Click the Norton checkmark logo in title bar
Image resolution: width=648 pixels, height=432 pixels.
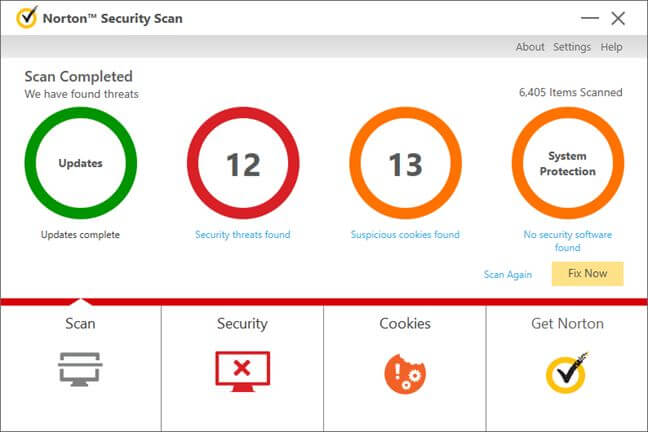[27, 17]
